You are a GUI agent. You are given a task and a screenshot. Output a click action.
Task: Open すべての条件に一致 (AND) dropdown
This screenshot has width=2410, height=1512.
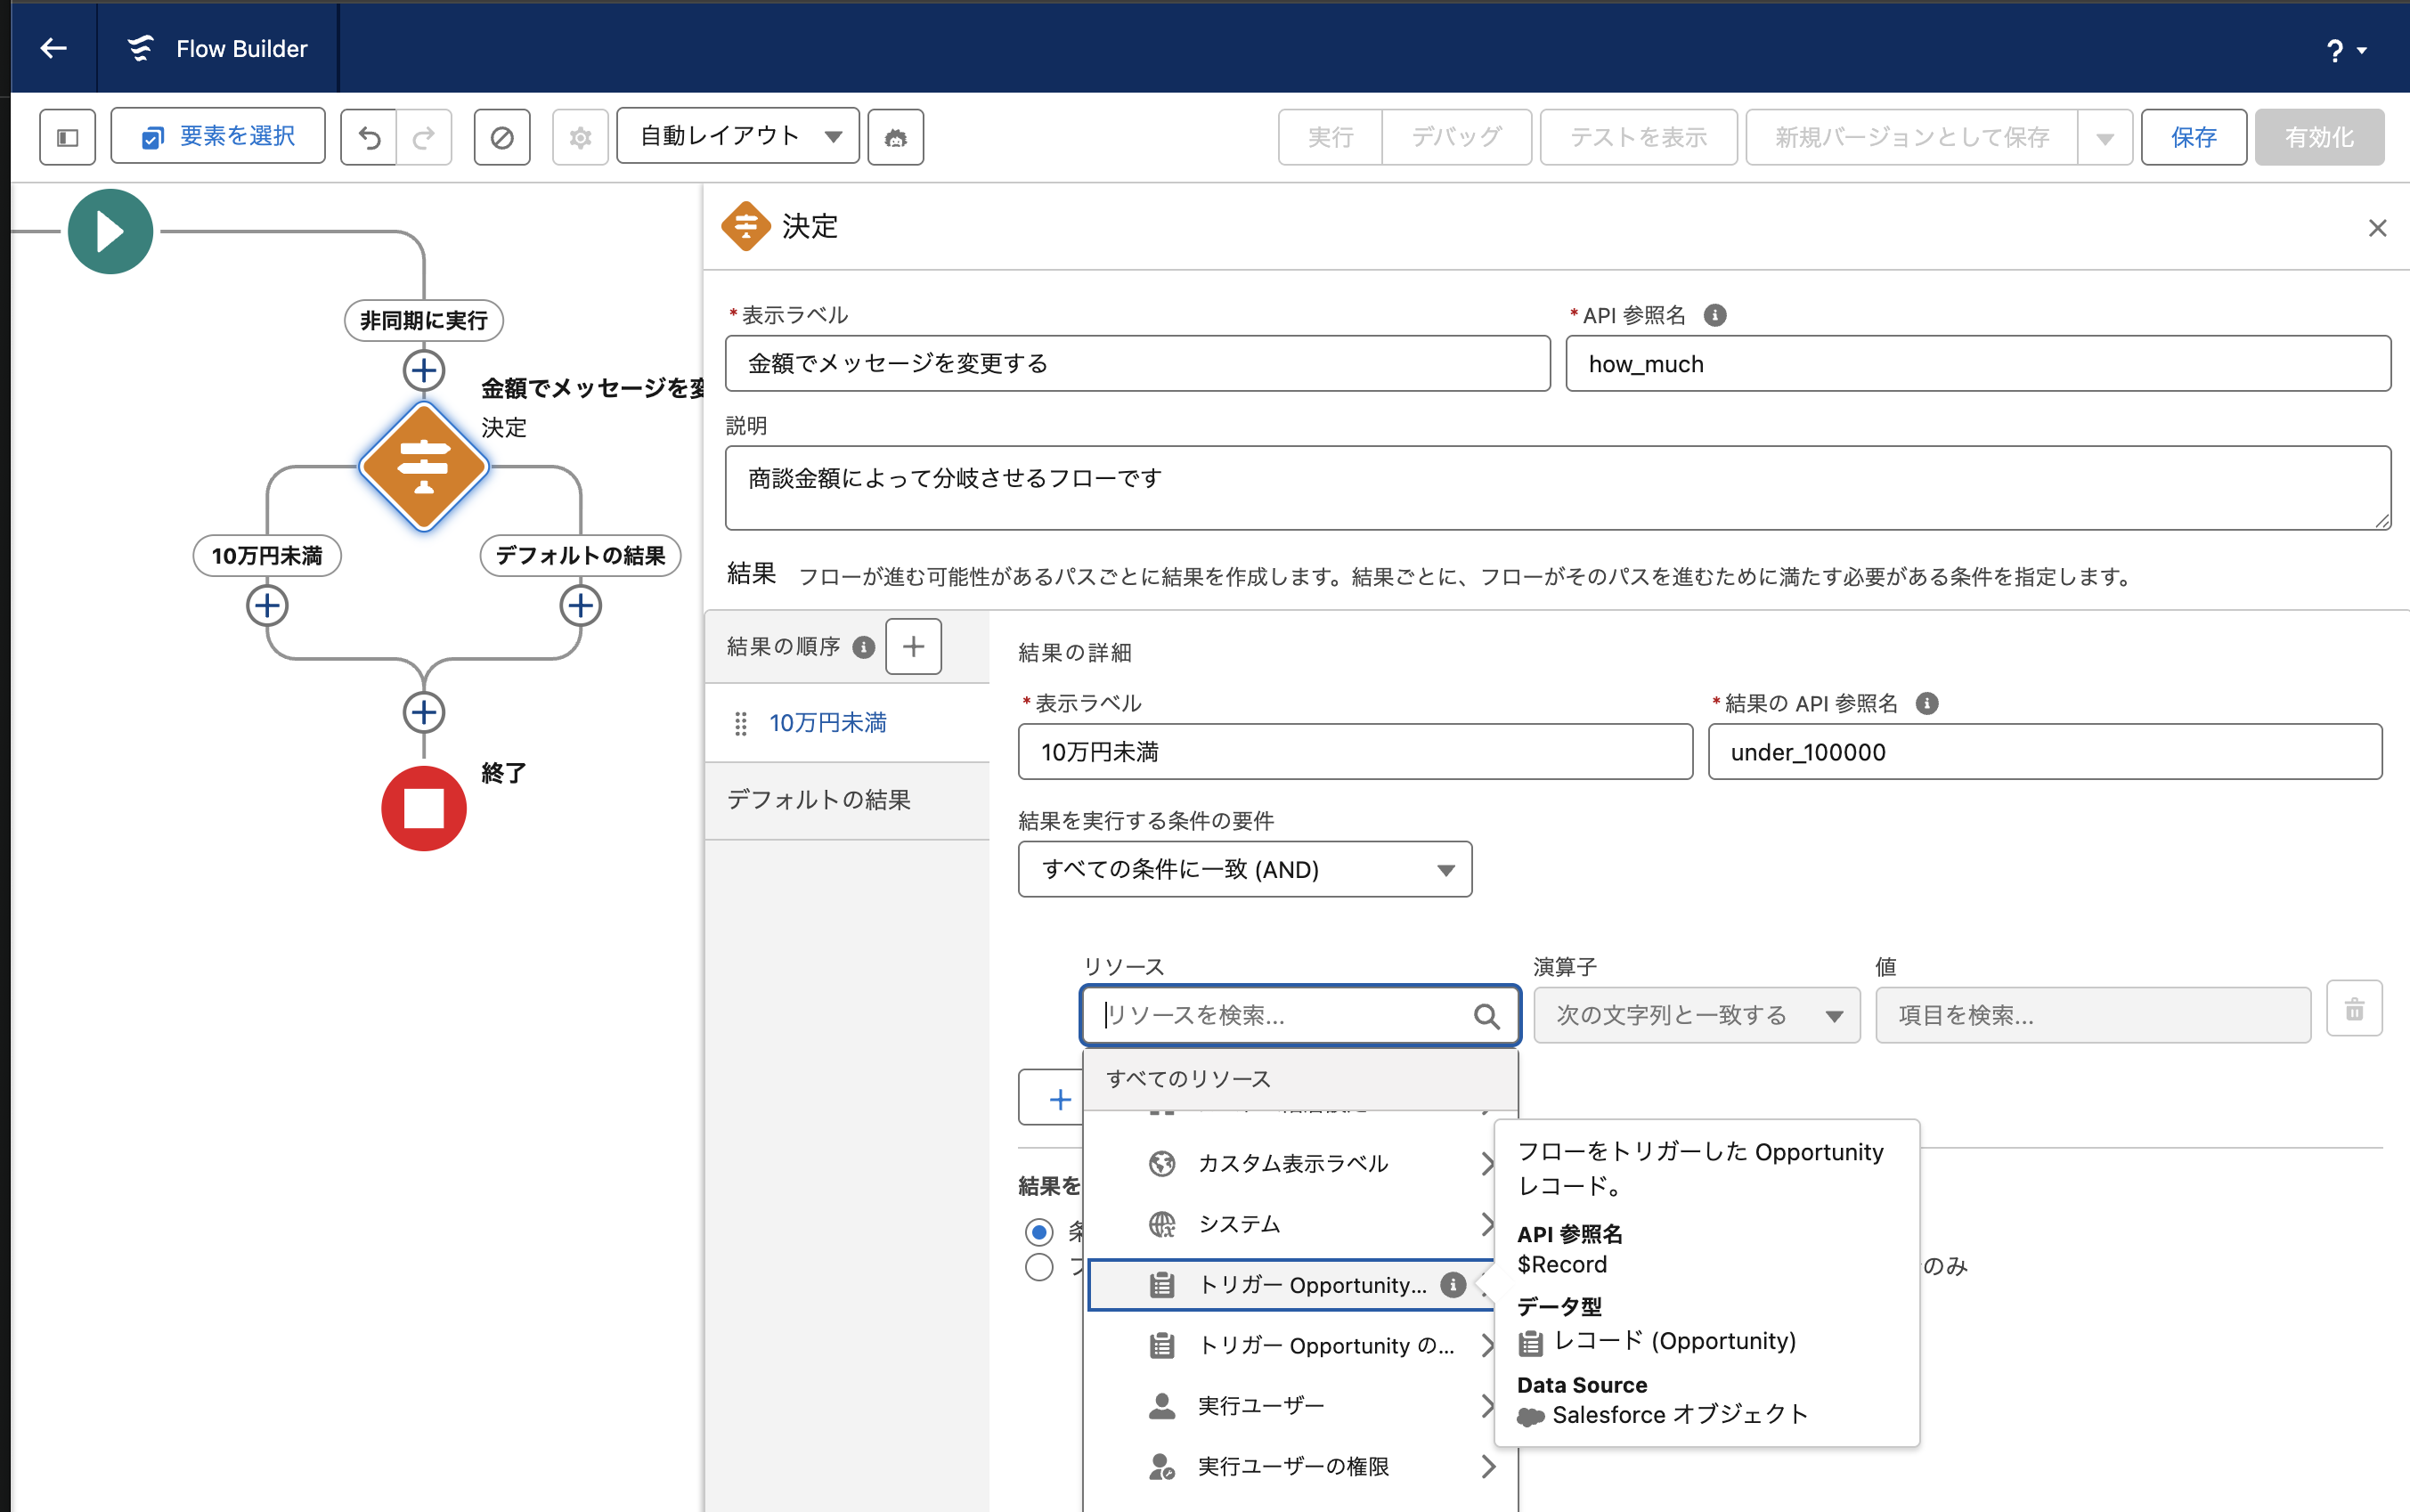[1244, 869]
